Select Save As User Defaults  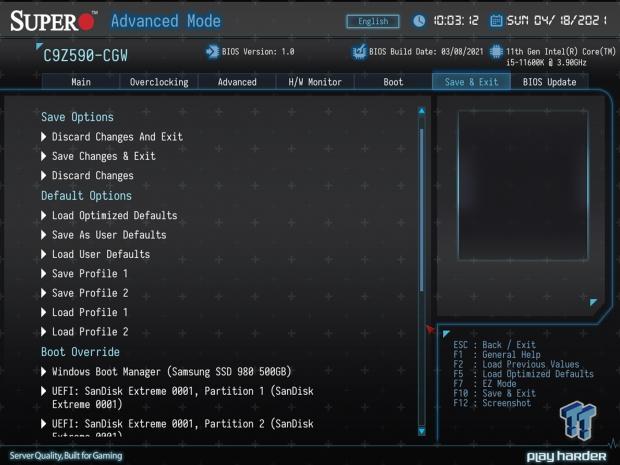[x=104, y=235]
